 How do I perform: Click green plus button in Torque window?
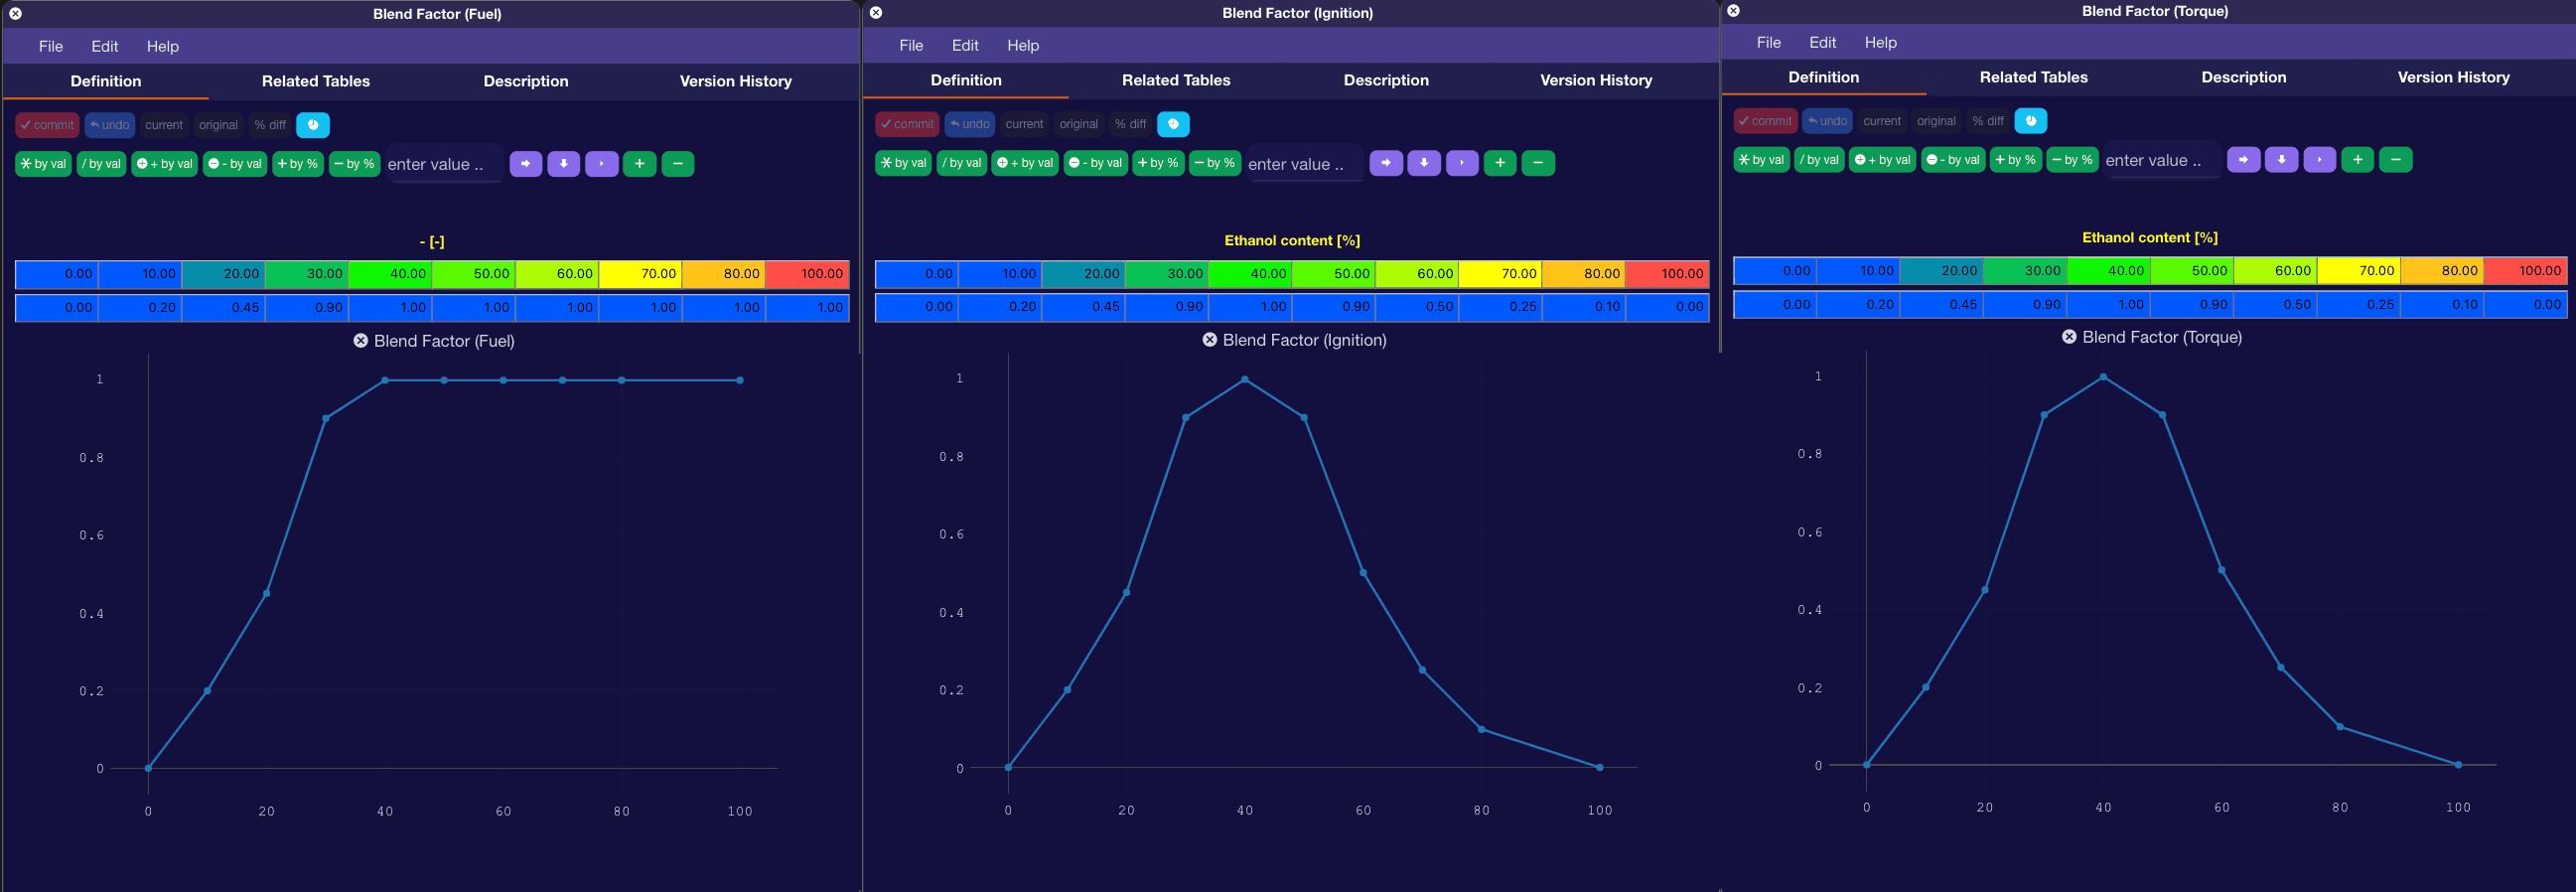(2357, 160)
